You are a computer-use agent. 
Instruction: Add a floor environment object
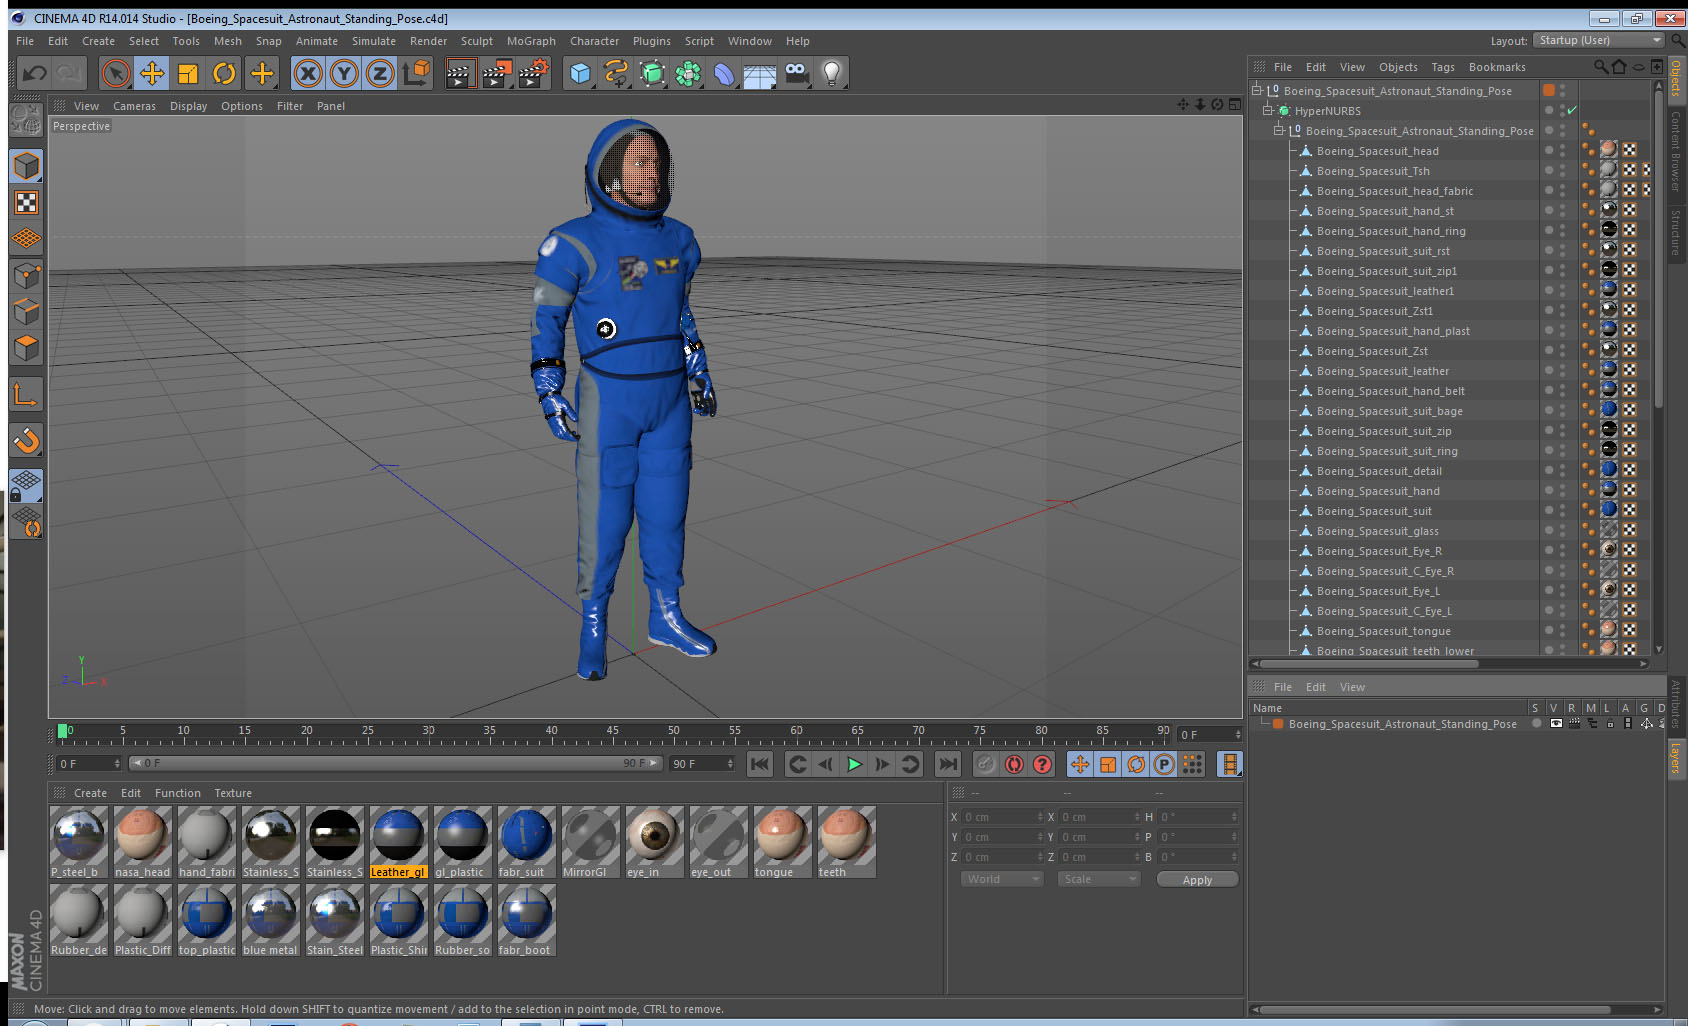pyautogui.click(x=760, y=73)
